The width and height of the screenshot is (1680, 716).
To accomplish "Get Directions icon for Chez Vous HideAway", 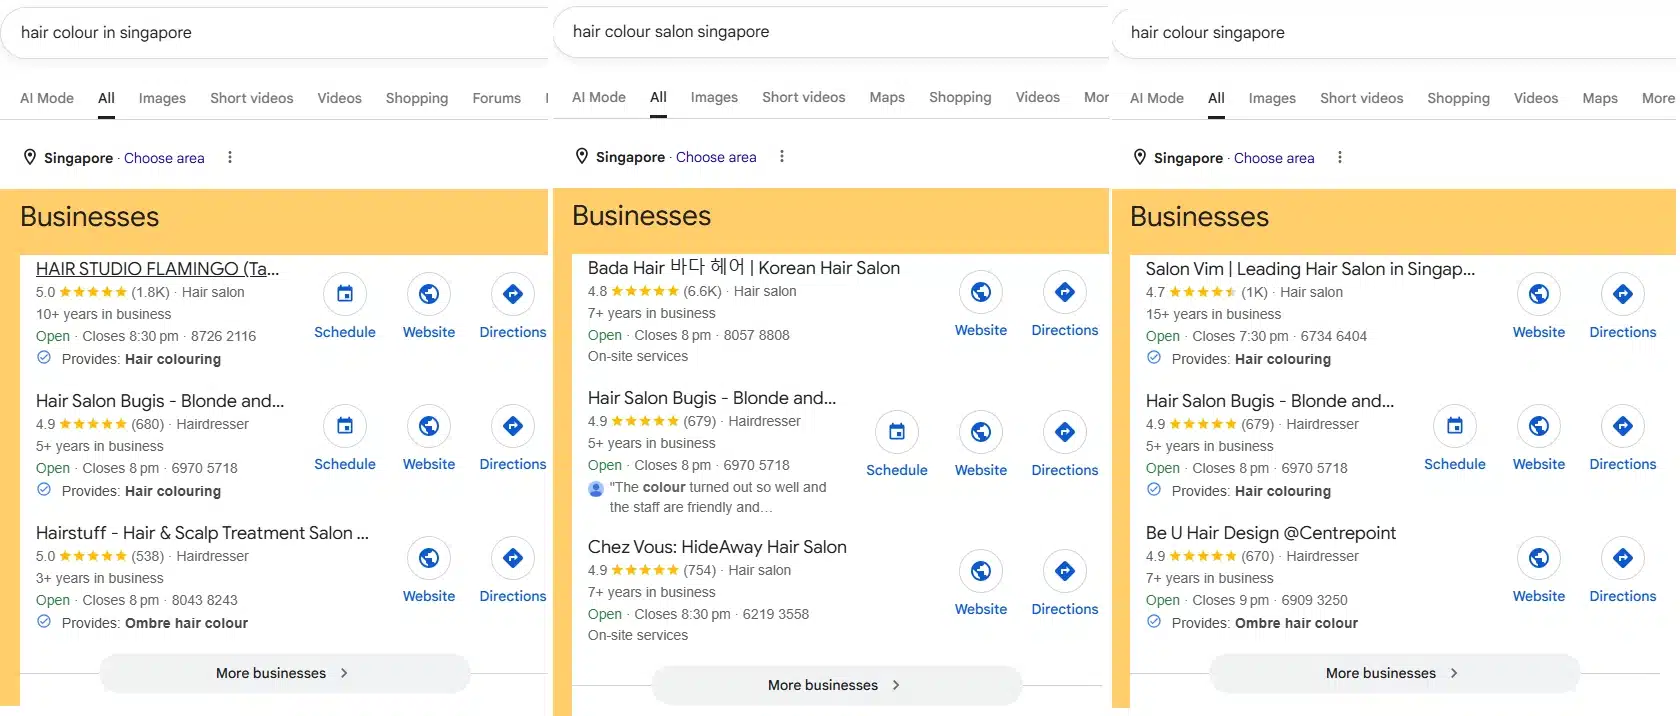I will [x=1065, y=571].
